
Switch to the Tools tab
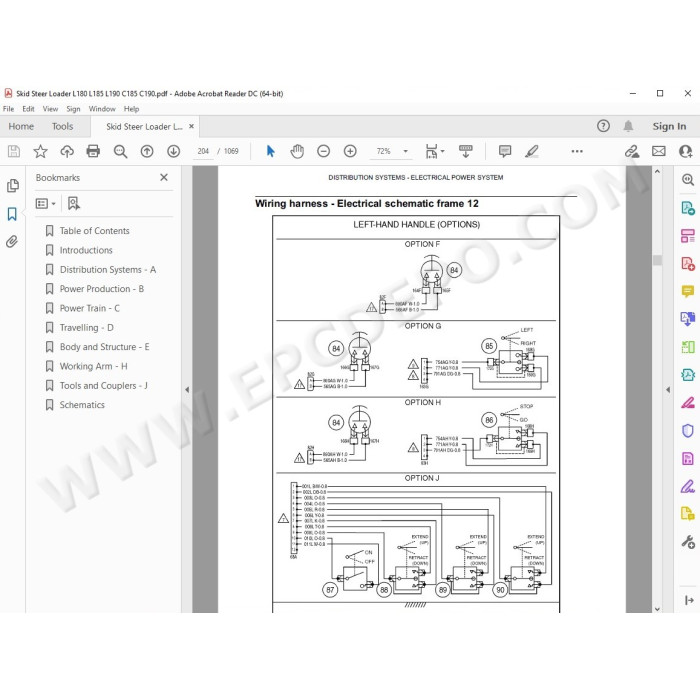(x=62, y=126)
